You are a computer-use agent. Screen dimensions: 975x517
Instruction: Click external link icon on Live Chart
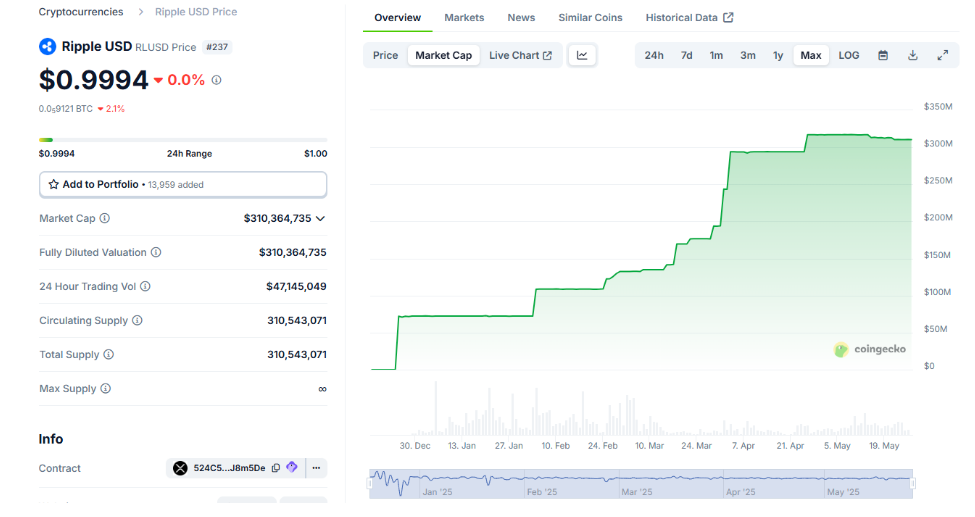(x=547, y=55)
